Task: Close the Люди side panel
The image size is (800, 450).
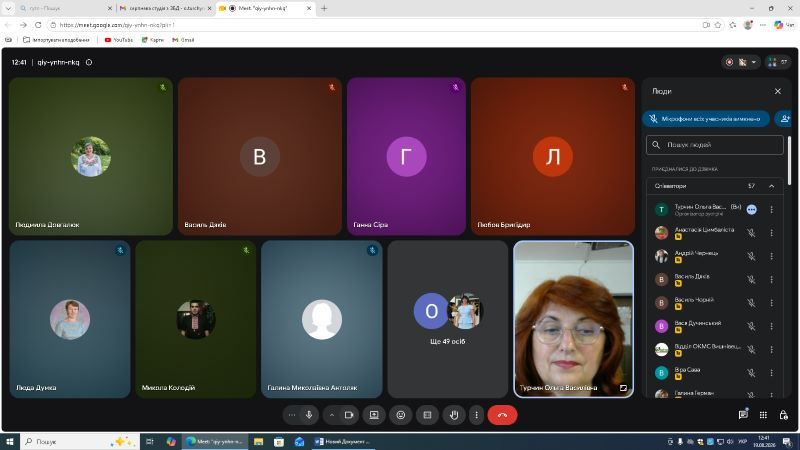Action: [x=778, y=91]
